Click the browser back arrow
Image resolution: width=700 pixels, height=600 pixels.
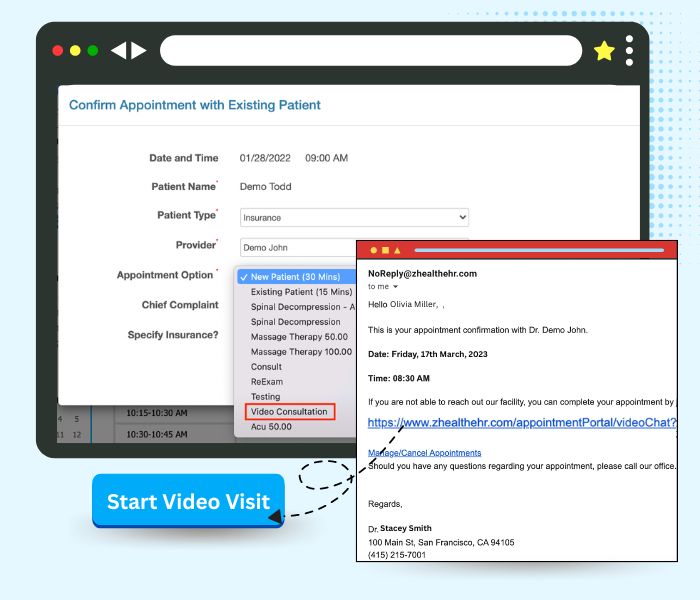tap(119, 50)
